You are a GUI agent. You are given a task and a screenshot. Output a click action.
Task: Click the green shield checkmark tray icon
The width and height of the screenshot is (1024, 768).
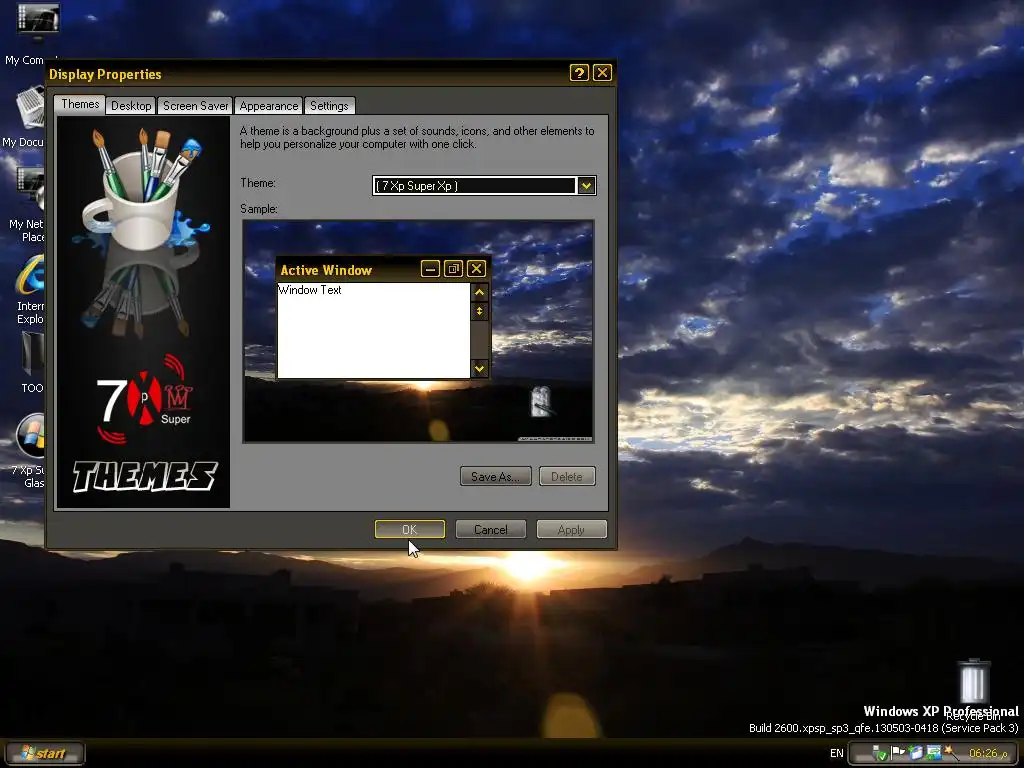pyautogui.click(x=880, y=754)
